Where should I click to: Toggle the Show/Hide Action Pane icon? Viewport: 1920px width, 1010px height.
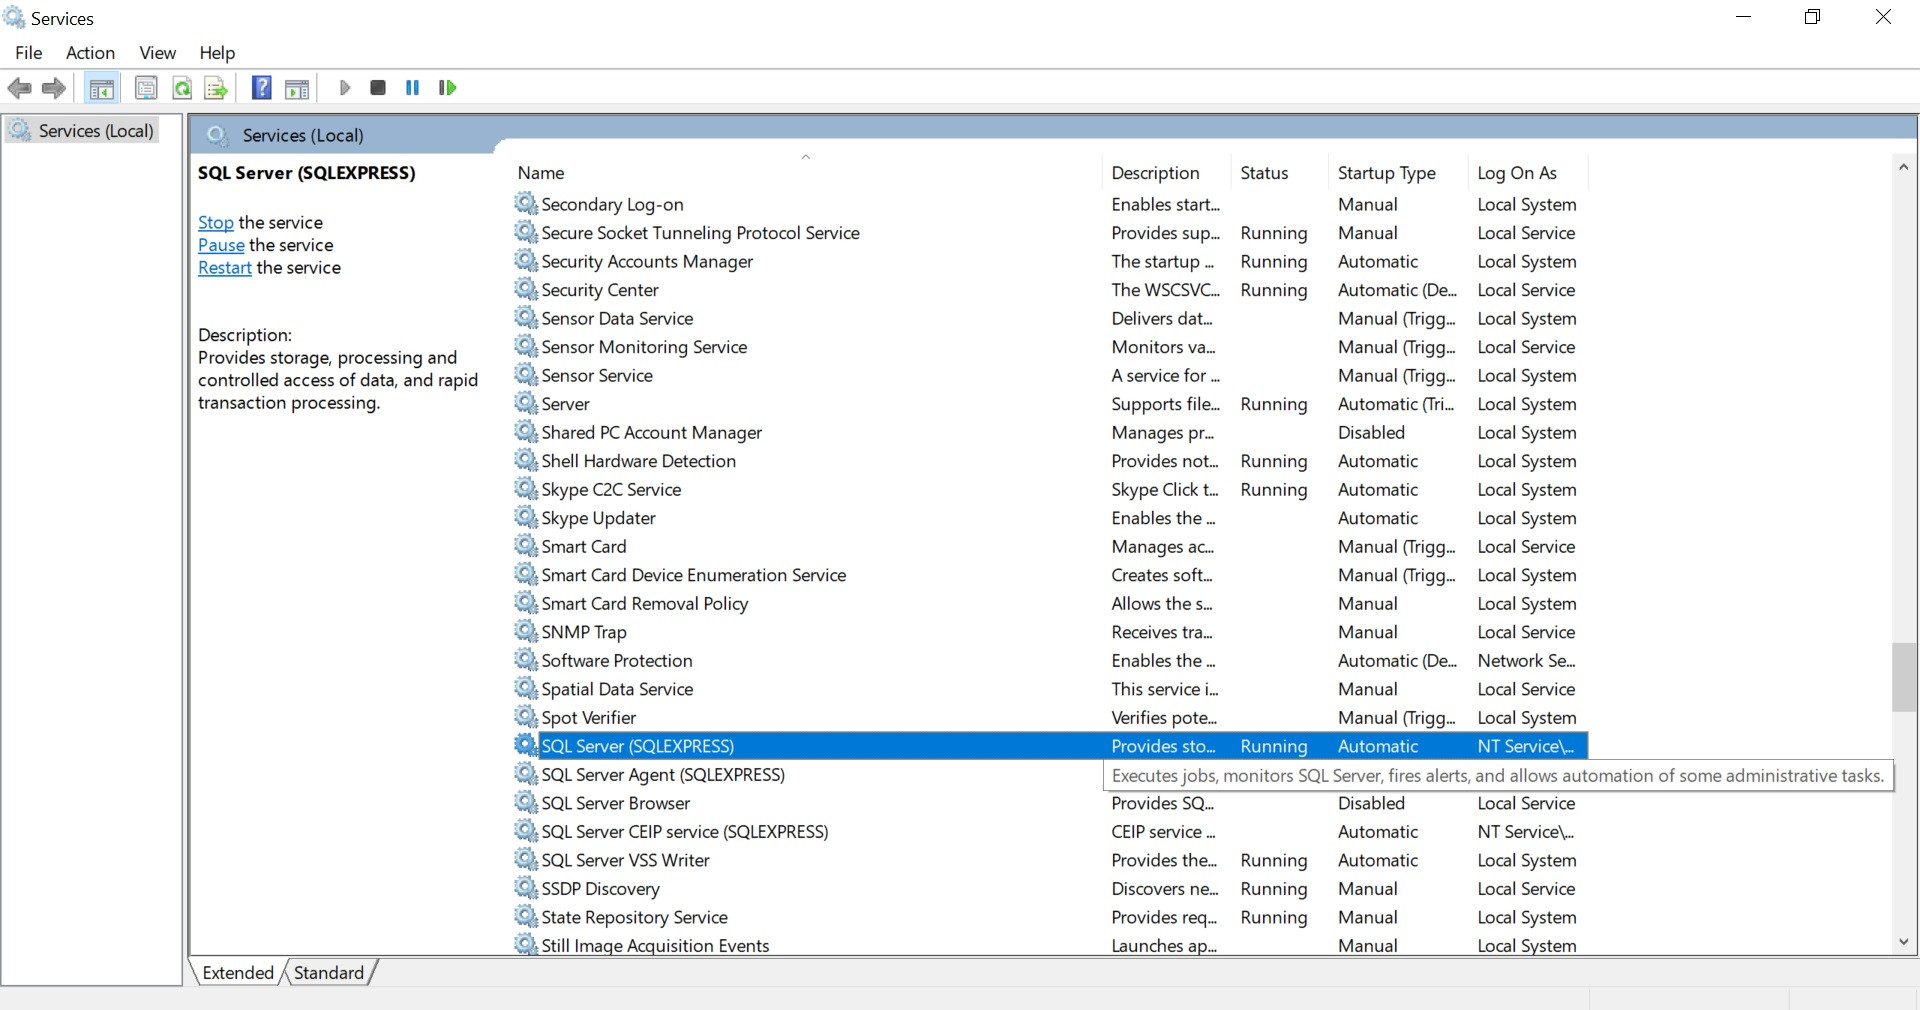[x=296, y=88]
